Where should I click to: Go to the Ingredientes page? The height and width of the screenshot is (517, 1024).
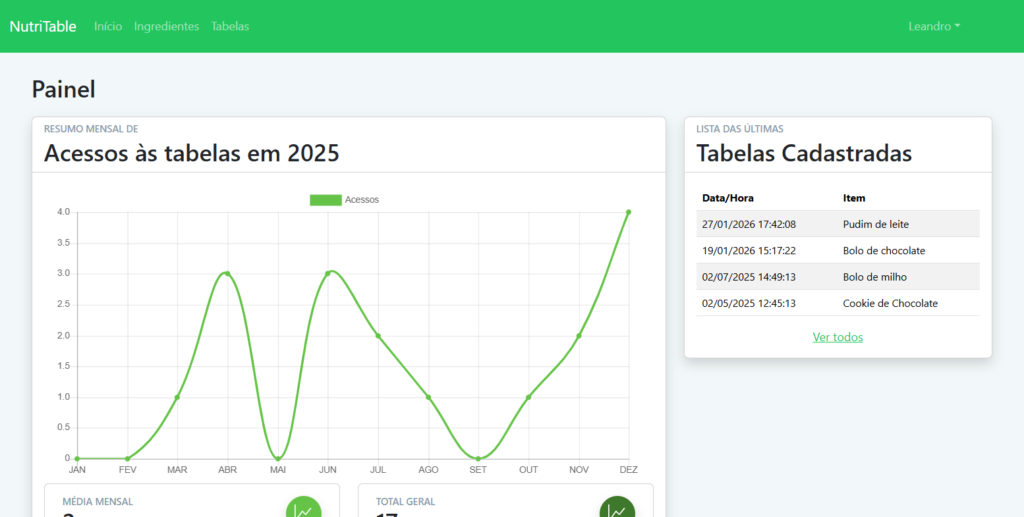click(x=166, y=26)
